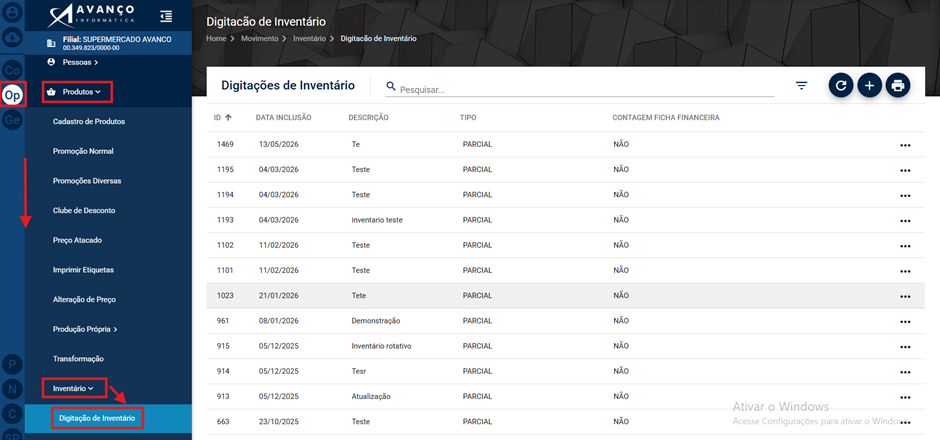Screen dimensions: 940x440
Task: Click the user profile icon in the top-left corner
Action: (x=13, y=11)
